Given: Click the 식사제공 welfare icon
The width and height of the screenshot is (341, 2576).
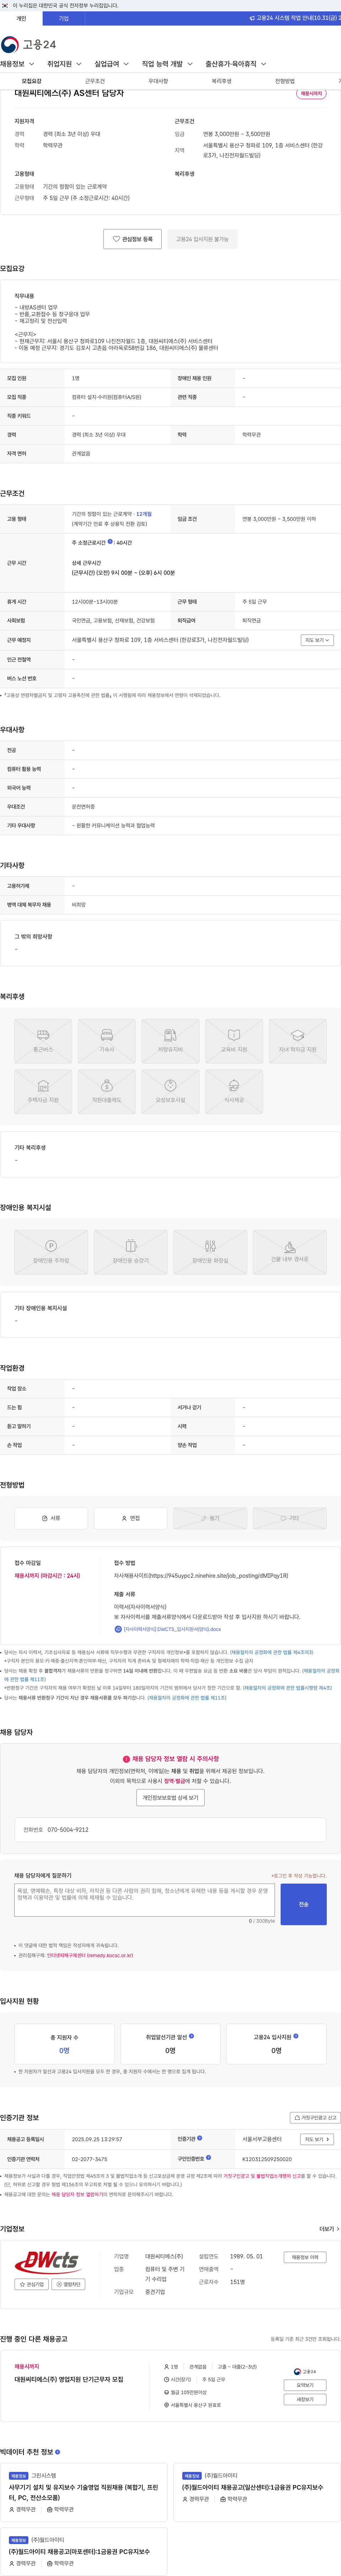Looking at the screenshot, I should (x=234, y=1092).
